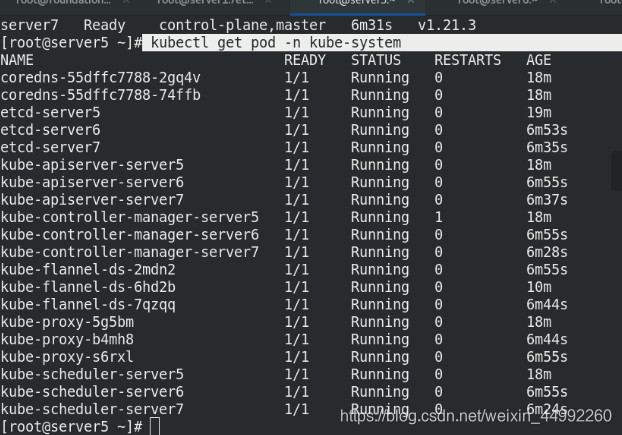The height and width of the screenshot is (435, 622).
Task: Click the AGE column header
Action: pos(539,60)
